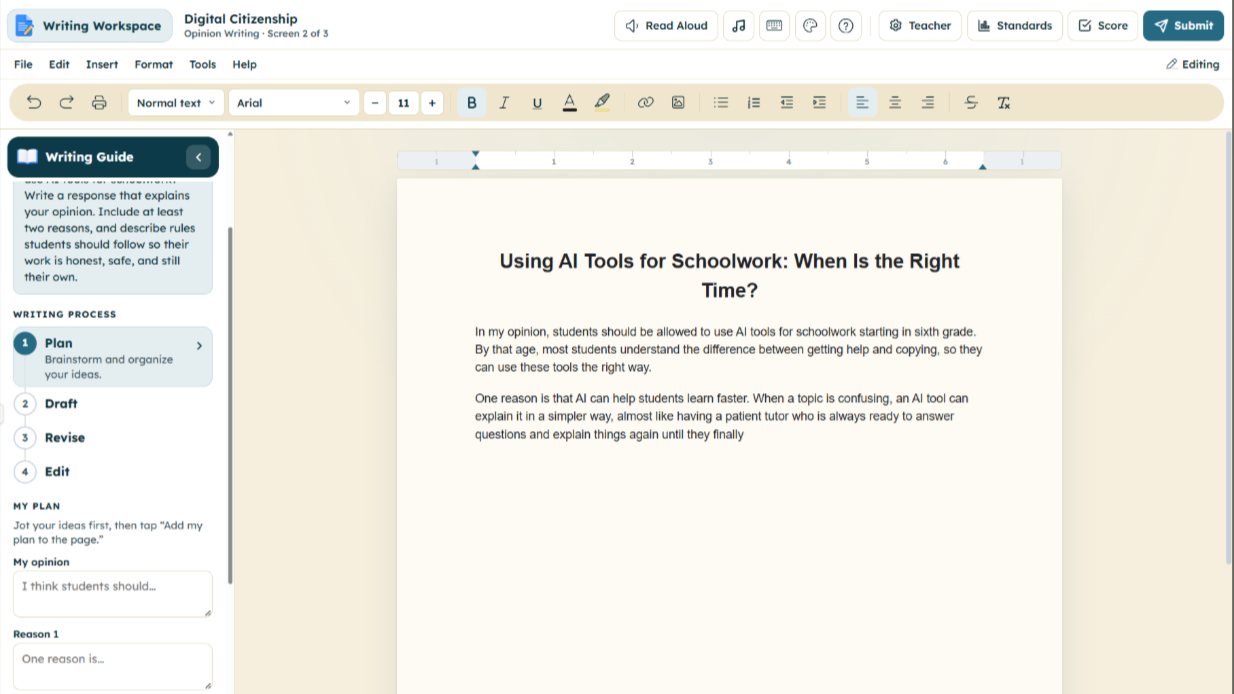Click the document vertical scrollbar
The height and width of the screenshot is (694, 1234).
(x=1229, y=347)
